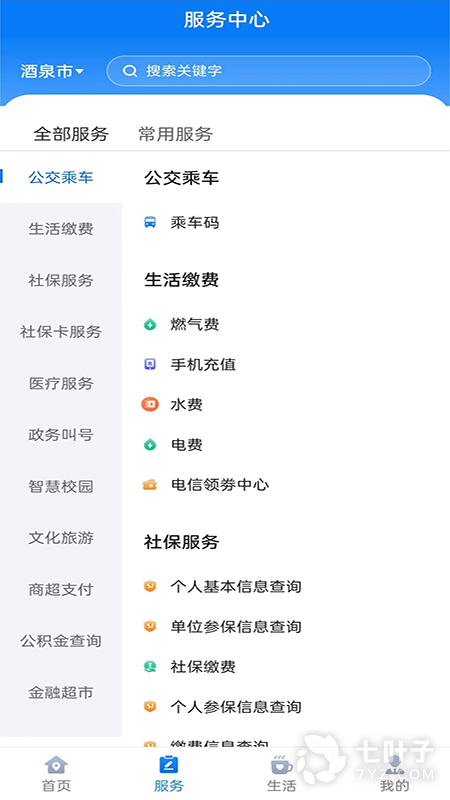Open the 燃气费 gas fee icon
The width and height of the screenshot is (450, 800).
(x=150, y=324)
